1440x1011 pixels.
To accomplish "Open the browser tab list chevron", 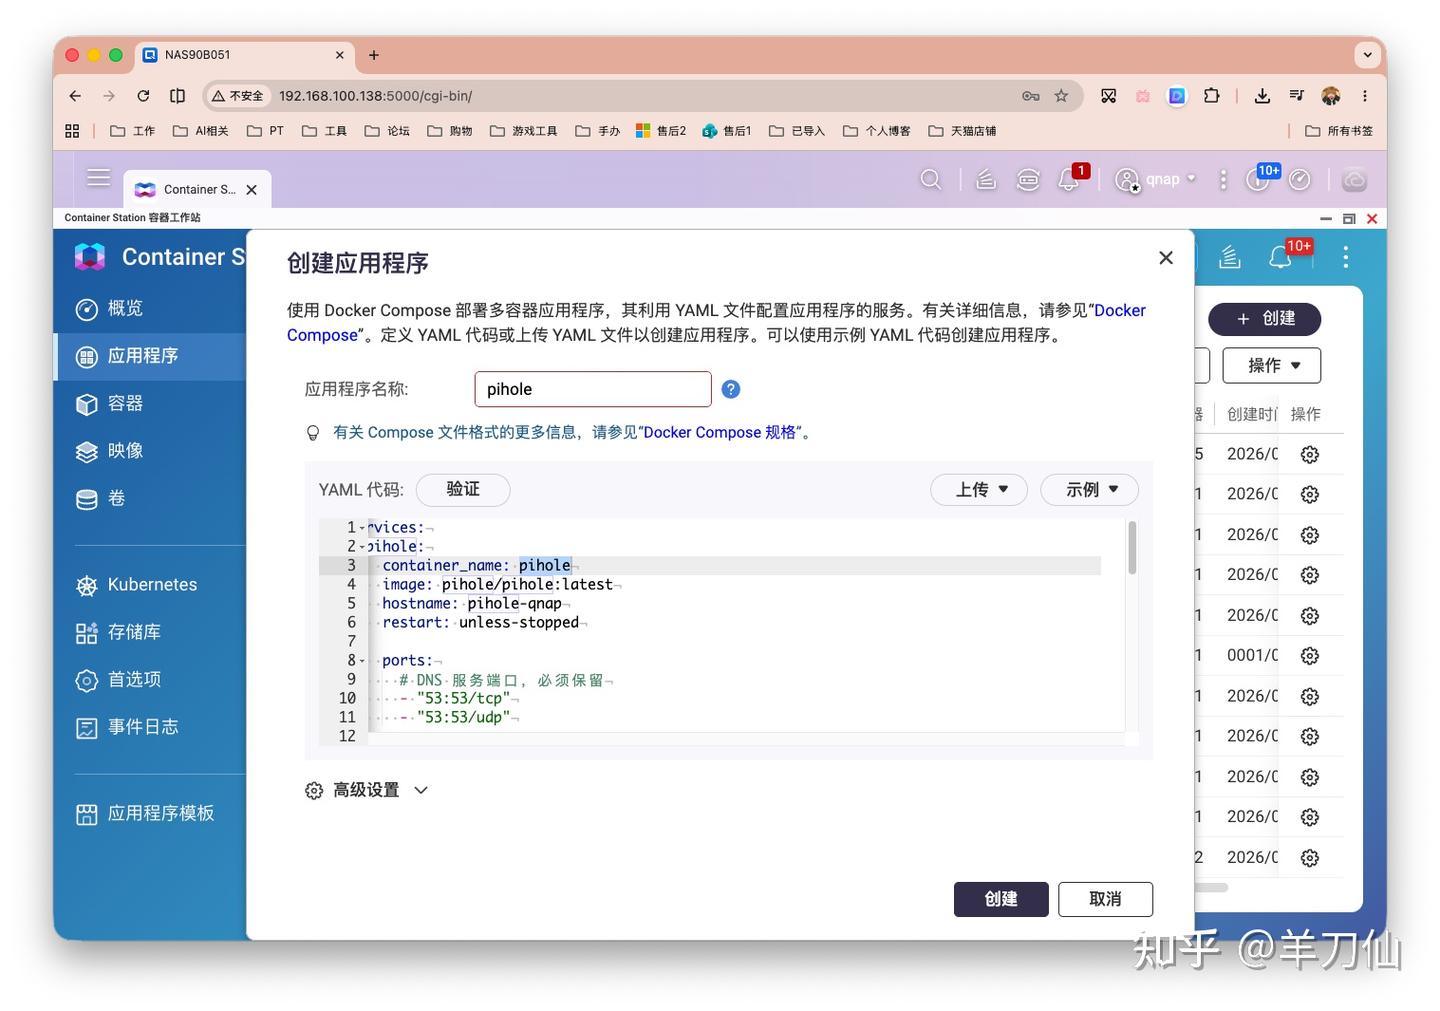I will tap(1367, 55).
